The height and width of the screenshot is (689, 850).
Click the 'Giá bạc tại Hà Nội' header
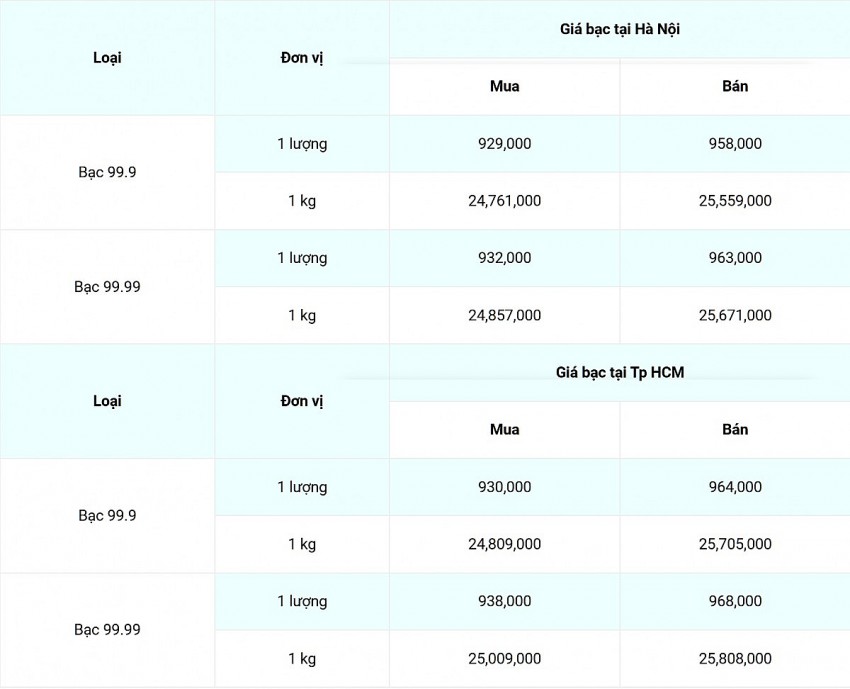click(620, 30)
